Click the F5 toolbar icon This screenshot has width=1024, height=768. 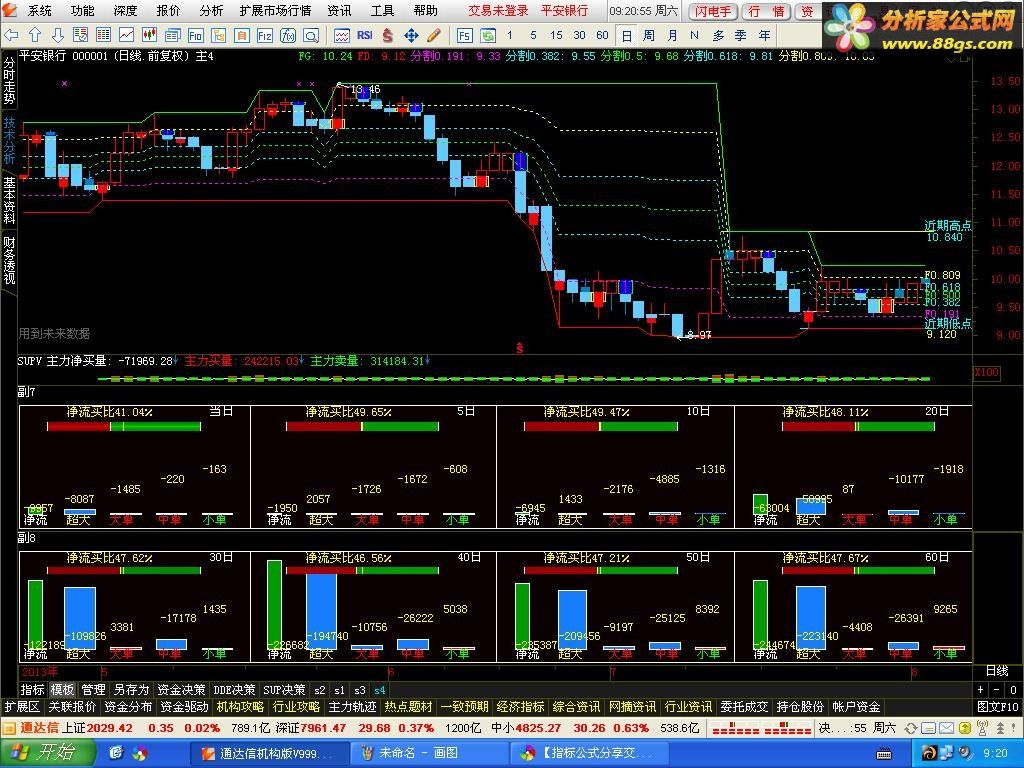[x=464, y=35]
